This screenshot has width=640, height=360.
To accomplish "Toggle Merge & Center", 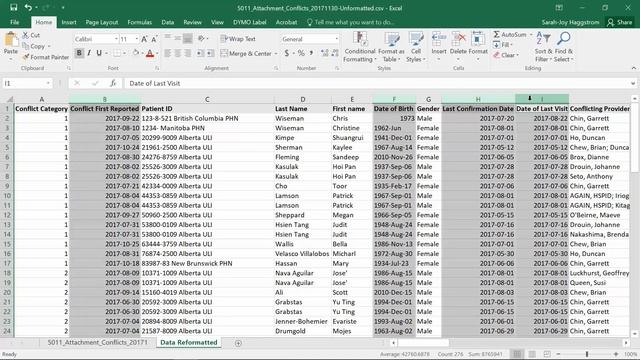I will click(246, 53).
